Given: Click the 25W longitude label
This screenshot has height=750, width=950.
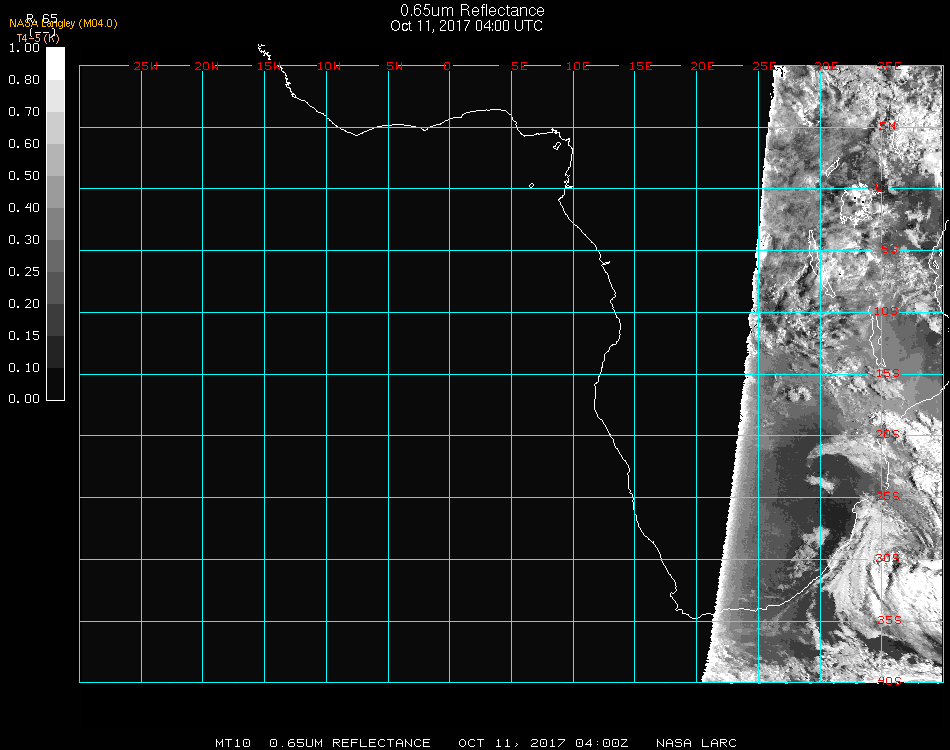Looking at the screenshot, I should pos(146,66).
